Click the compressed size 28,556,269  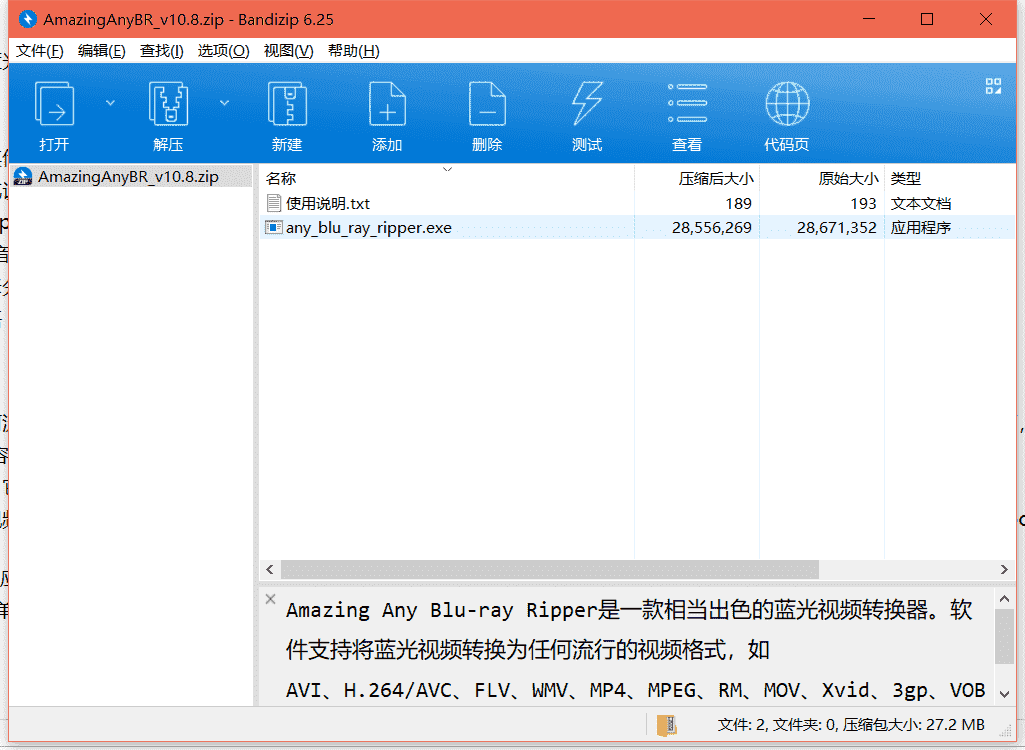(712, 228)
